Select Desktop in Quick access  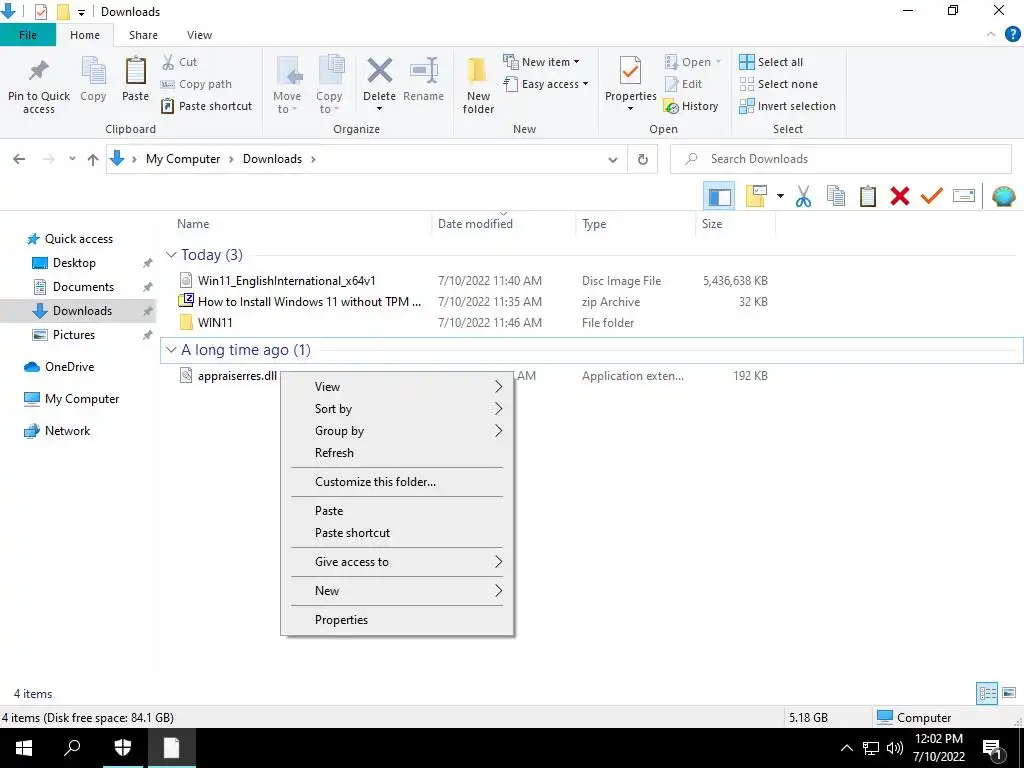(x=74, y=263)
